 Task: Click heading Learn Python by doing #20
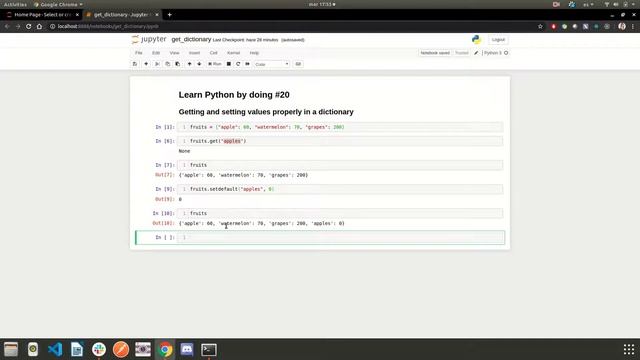[234, 95]
